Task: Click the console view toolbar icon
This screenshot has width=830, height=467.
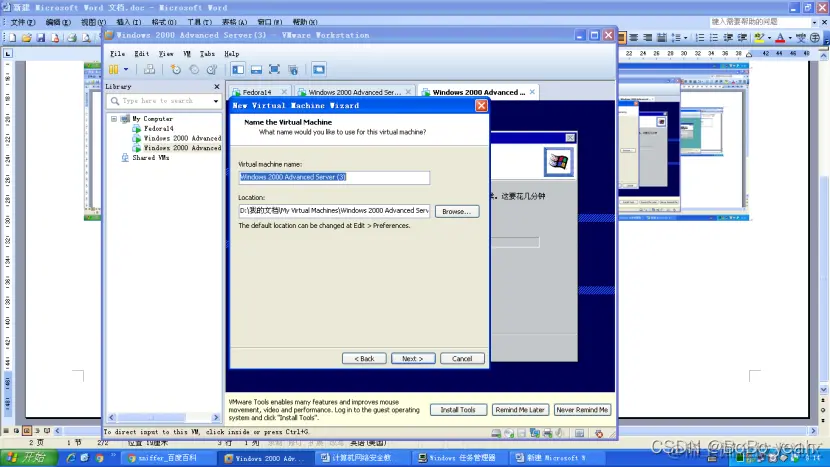Action: pyautogui.click(x=319, y=69)
